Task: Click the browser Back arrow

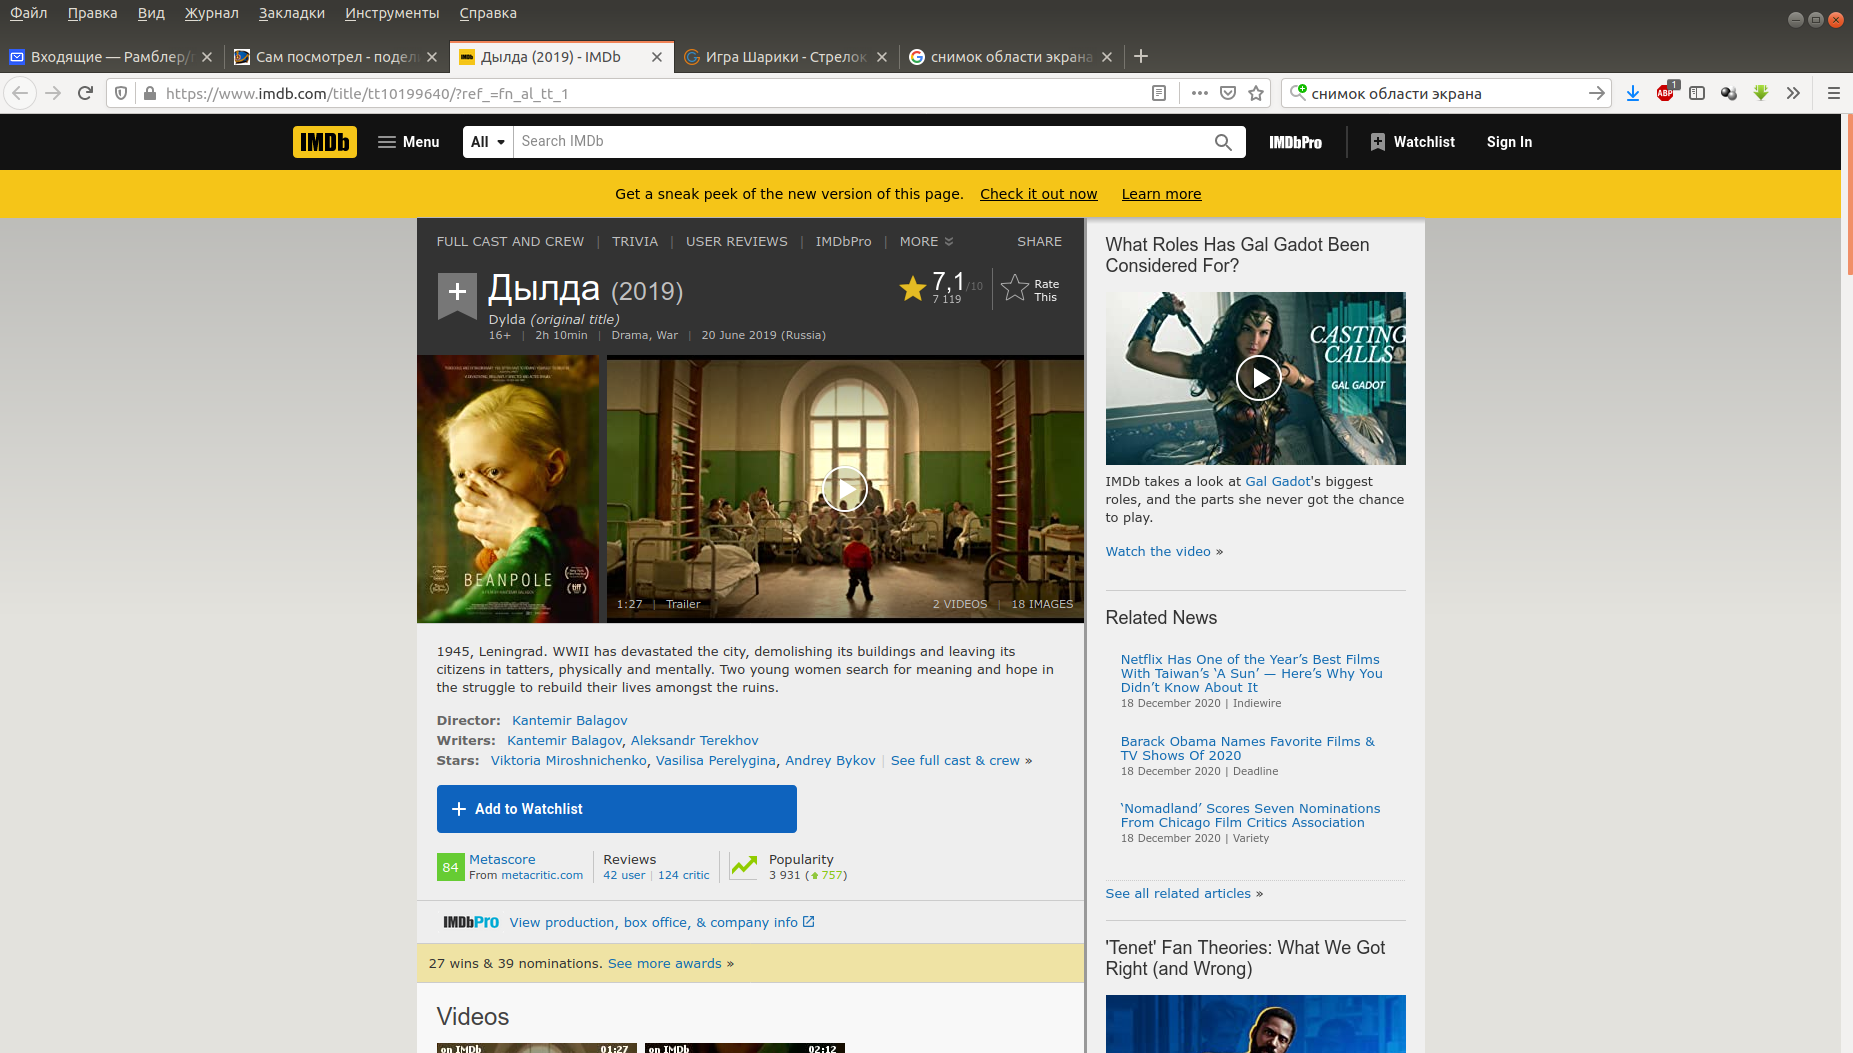Action: coord(20,93)
